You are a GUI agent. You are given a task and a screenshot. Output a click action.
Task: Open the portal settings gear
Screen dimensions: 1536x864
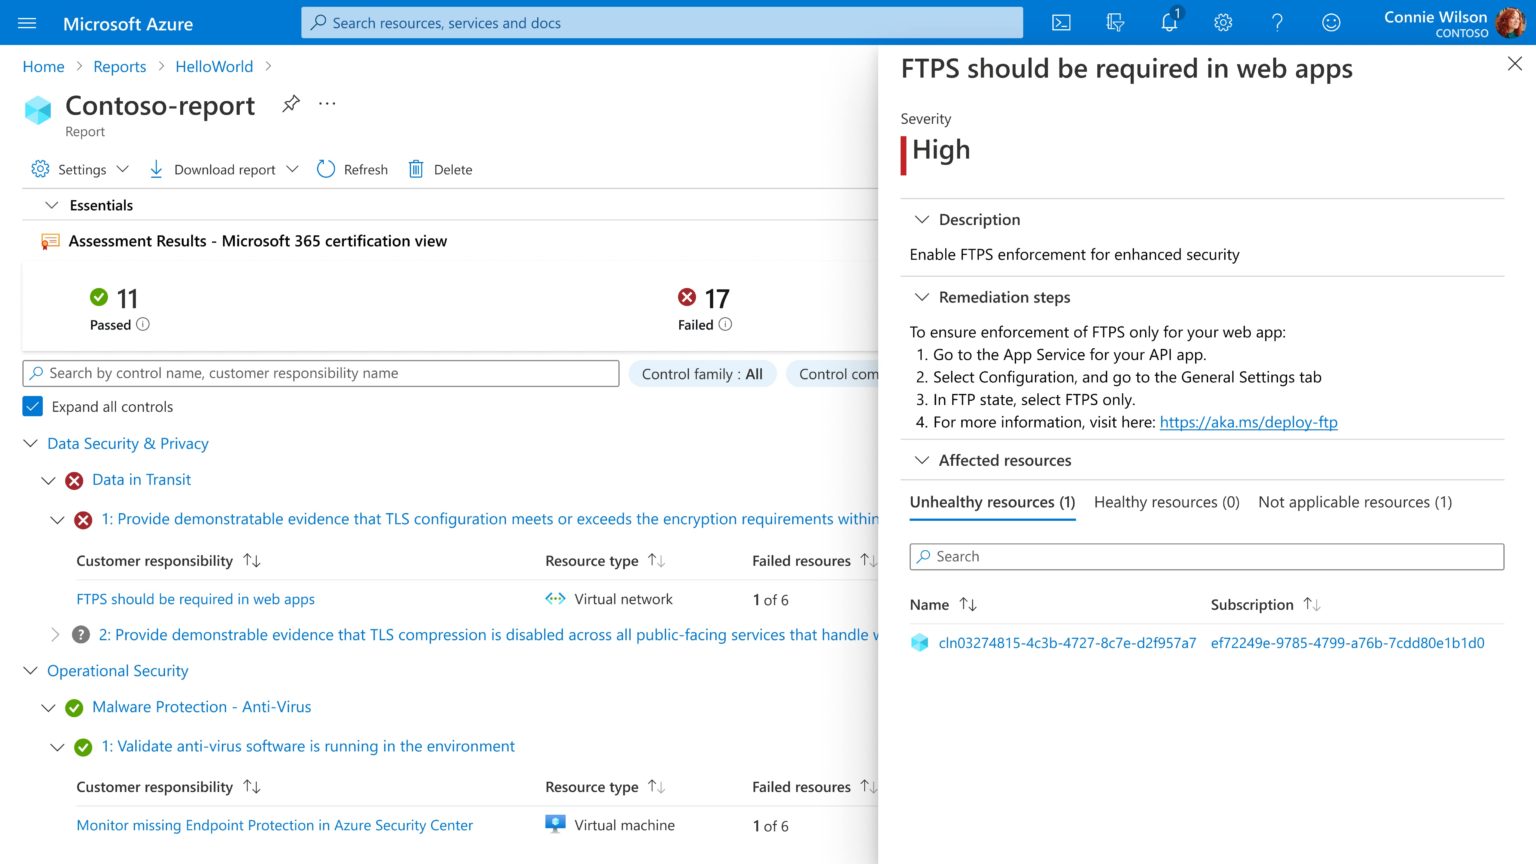(x=1223, y=22)
